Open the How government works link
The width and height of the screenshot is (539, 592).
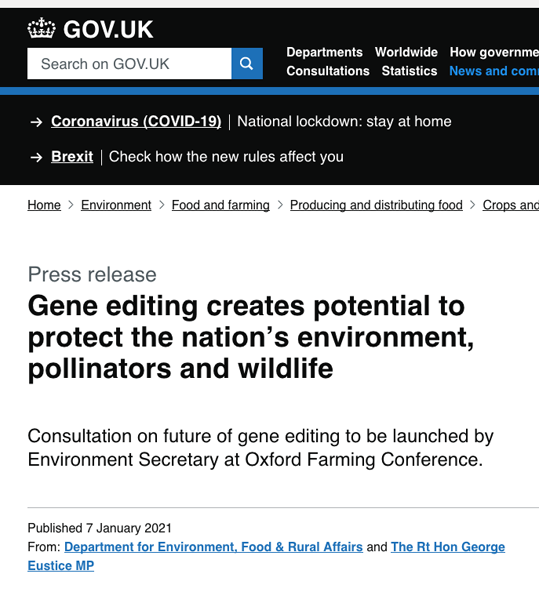point(494,52)
